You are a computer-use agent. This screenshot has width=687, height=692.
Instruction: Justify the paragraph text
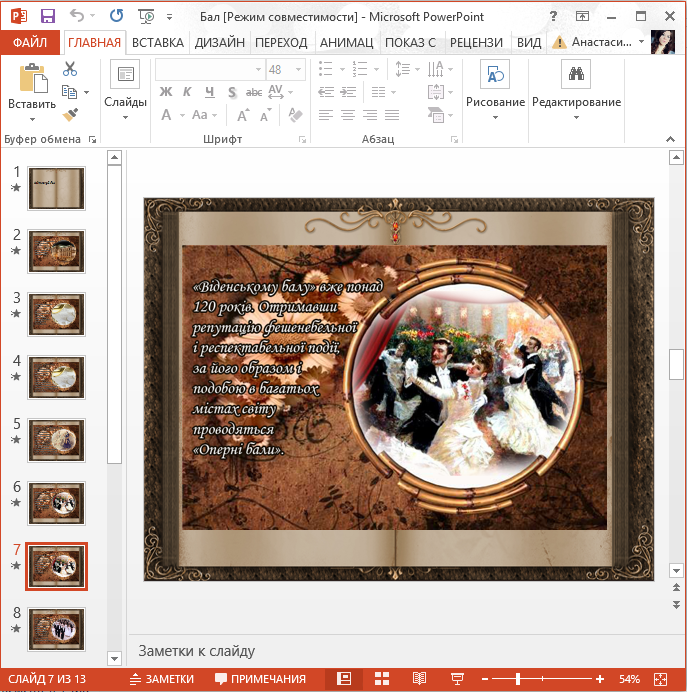tap(392, 115)
